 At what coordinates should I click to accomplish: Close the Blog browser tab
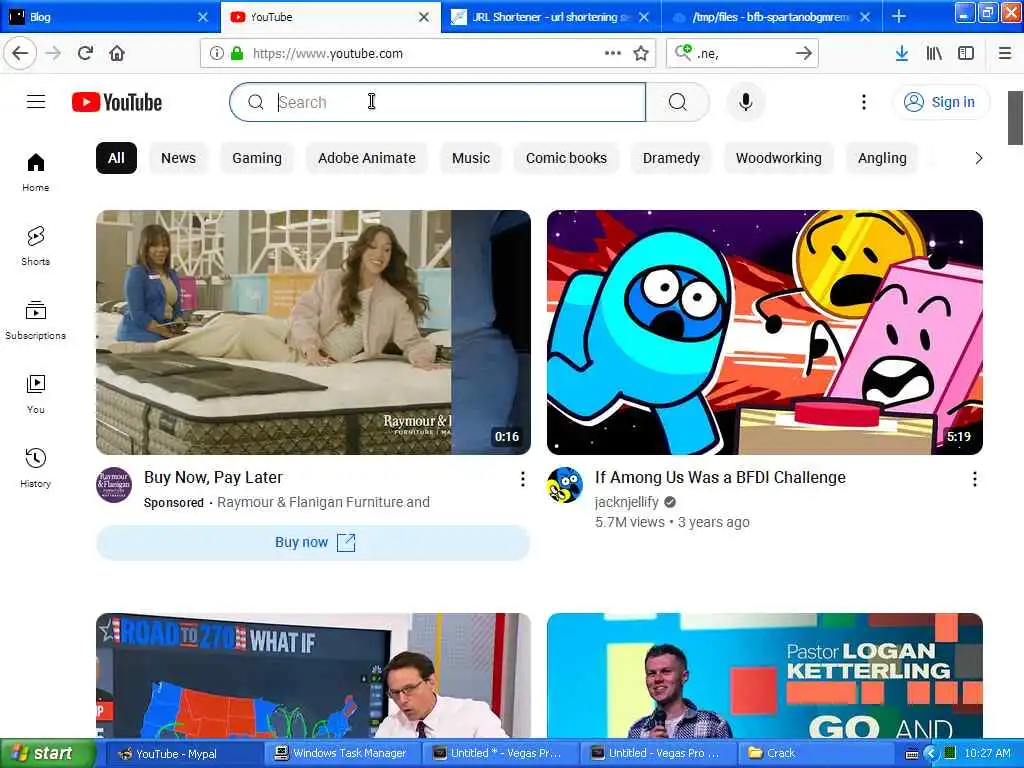click(x=203, y=17)
